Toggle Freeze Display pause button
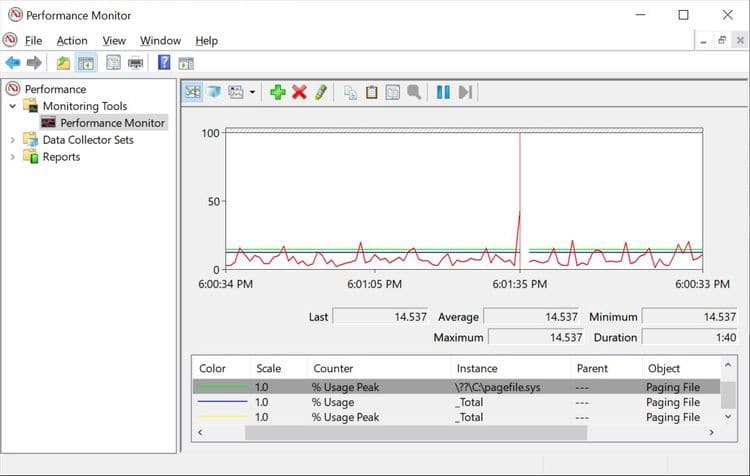The width and height of the screenshot is (750, 476). point(443,92)
